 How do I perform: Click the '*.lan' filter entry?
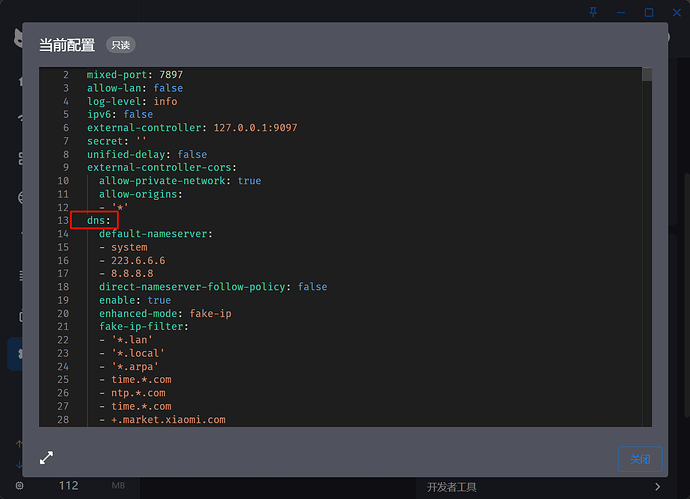point(132,340)
